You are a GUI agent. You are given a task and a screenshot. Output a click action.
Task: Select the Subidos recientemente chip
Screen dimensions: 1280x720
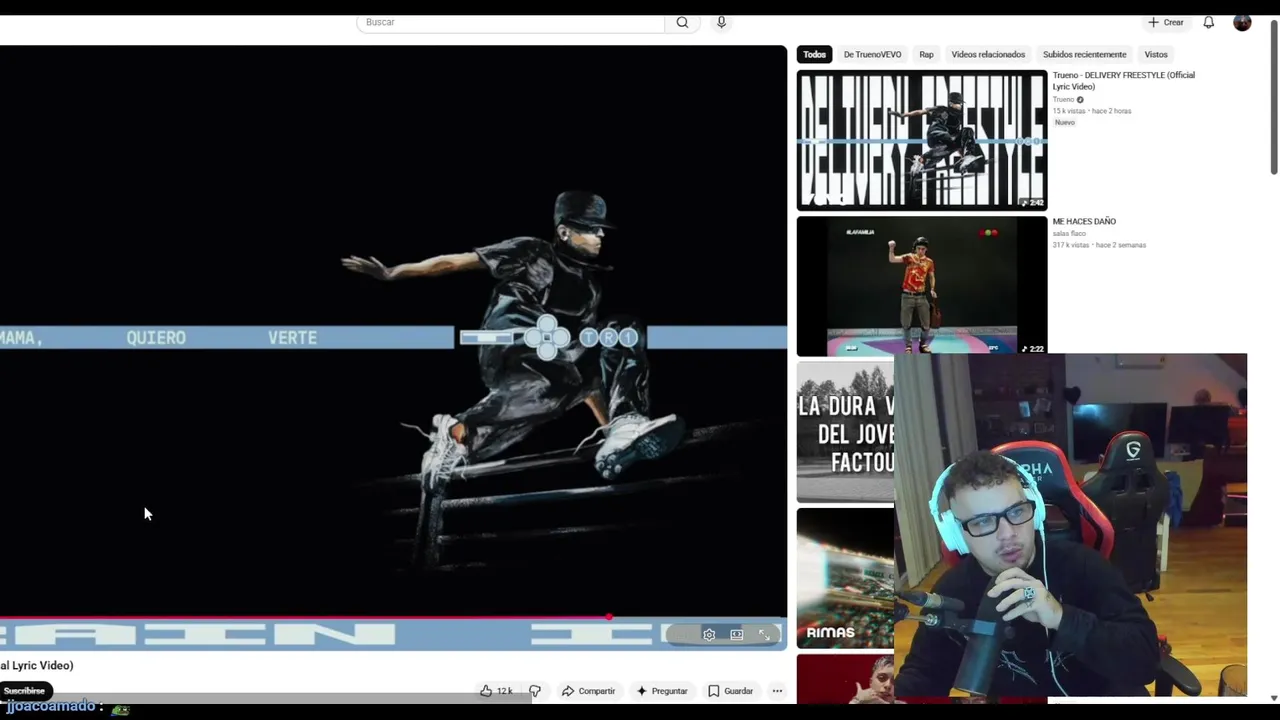click(1084, 54)
